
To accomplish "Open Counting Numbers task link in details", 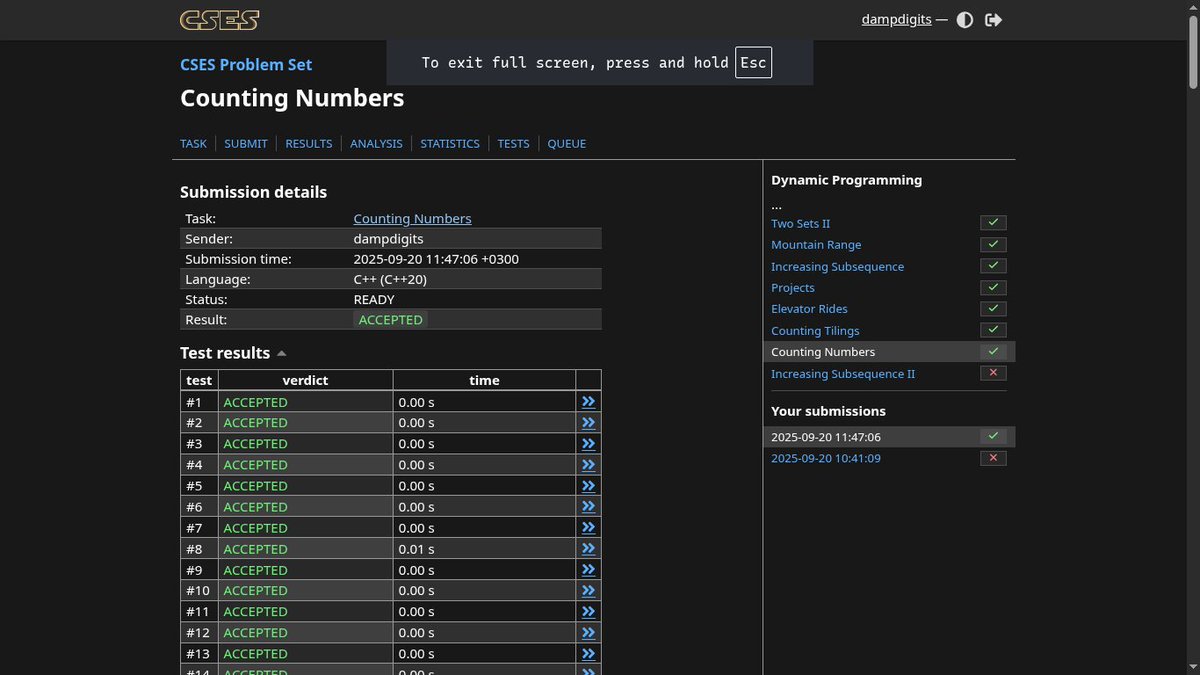I will pyautogui.click(x=412, y=219).
